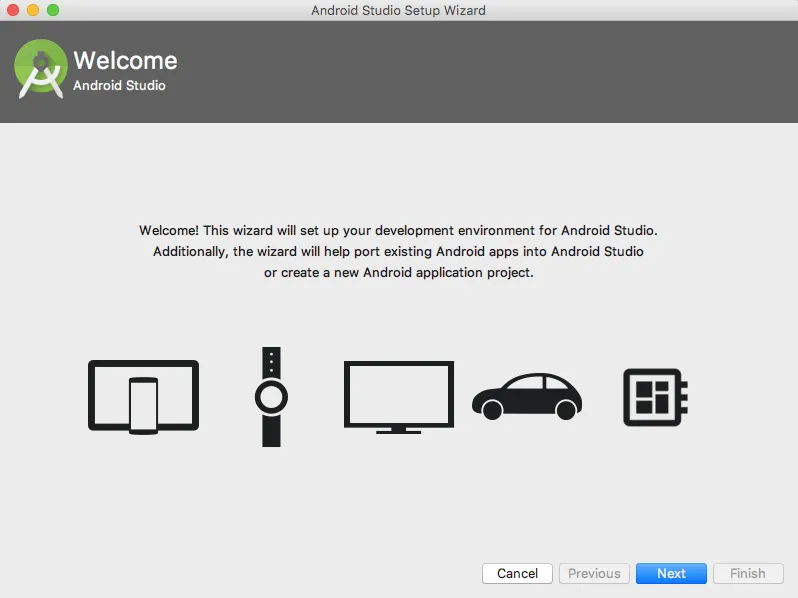Image resolution: width=798 pixels, height=598 pixels.
Task: Click the large Welcome heading
Action: 125,60
